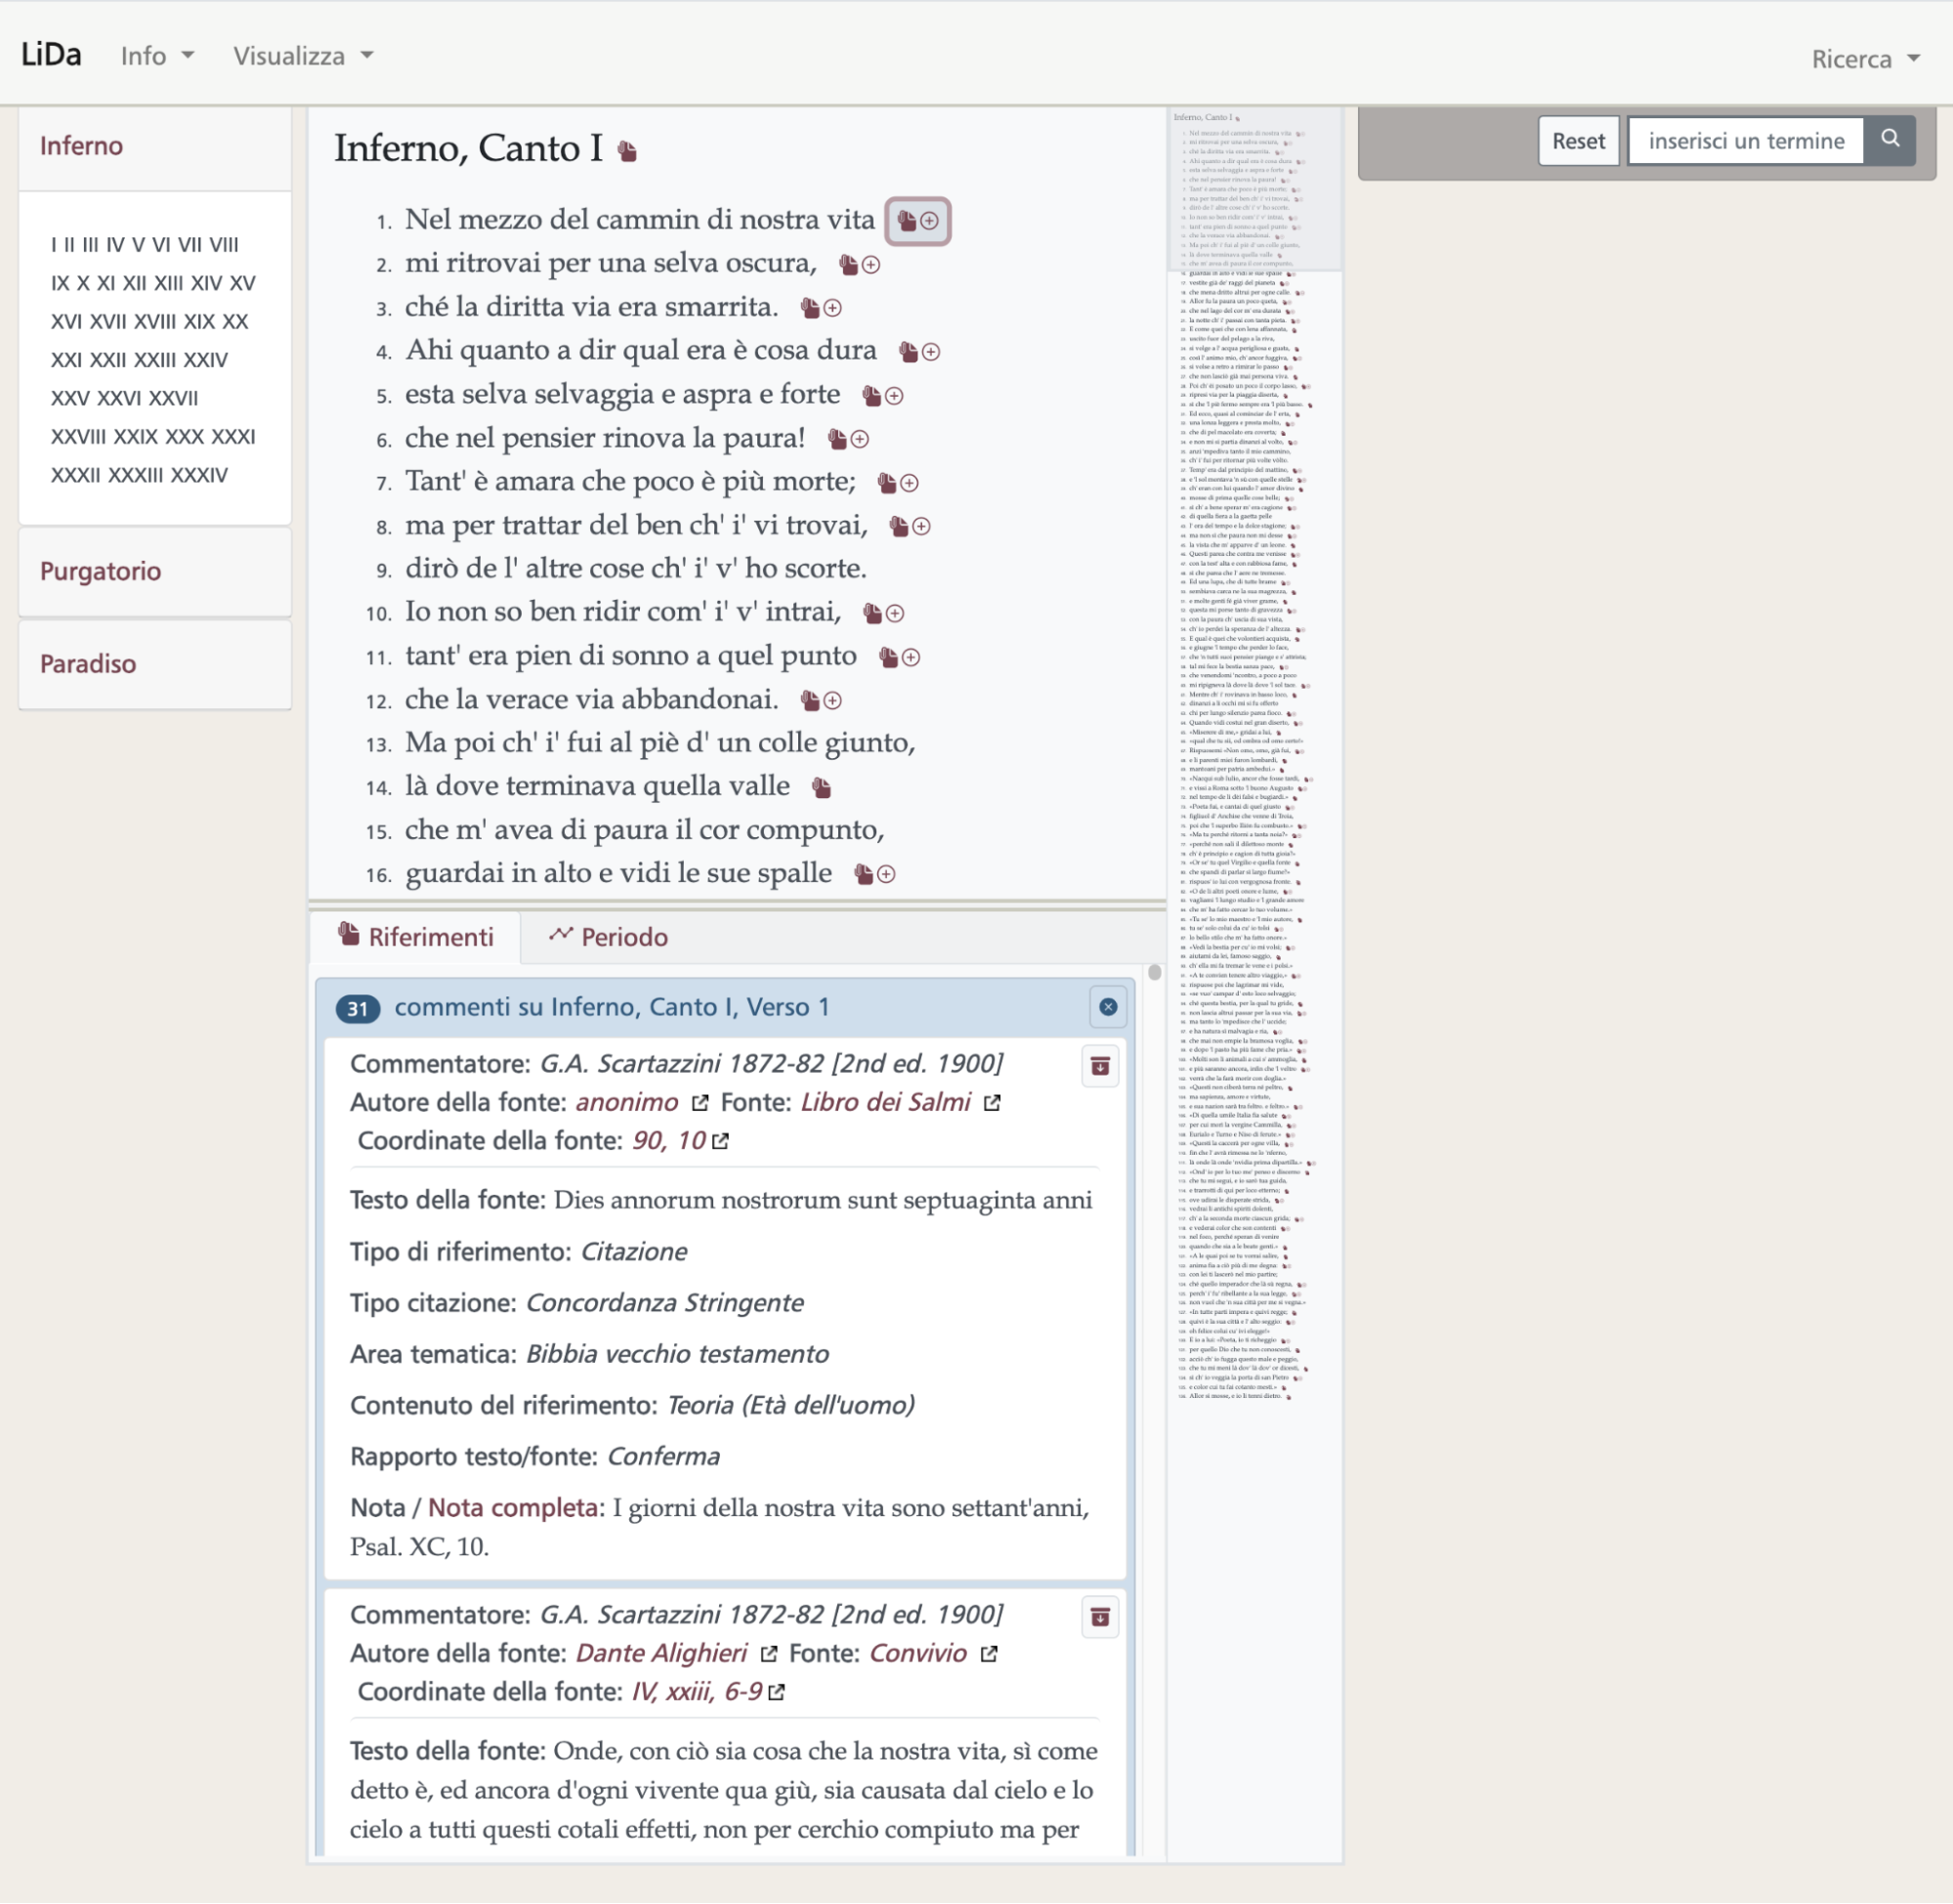Open references for verse 2 'selva oscura'
Image resolution: width=1953 pixels, height=1904 pixels.
[x=849, y=265]
